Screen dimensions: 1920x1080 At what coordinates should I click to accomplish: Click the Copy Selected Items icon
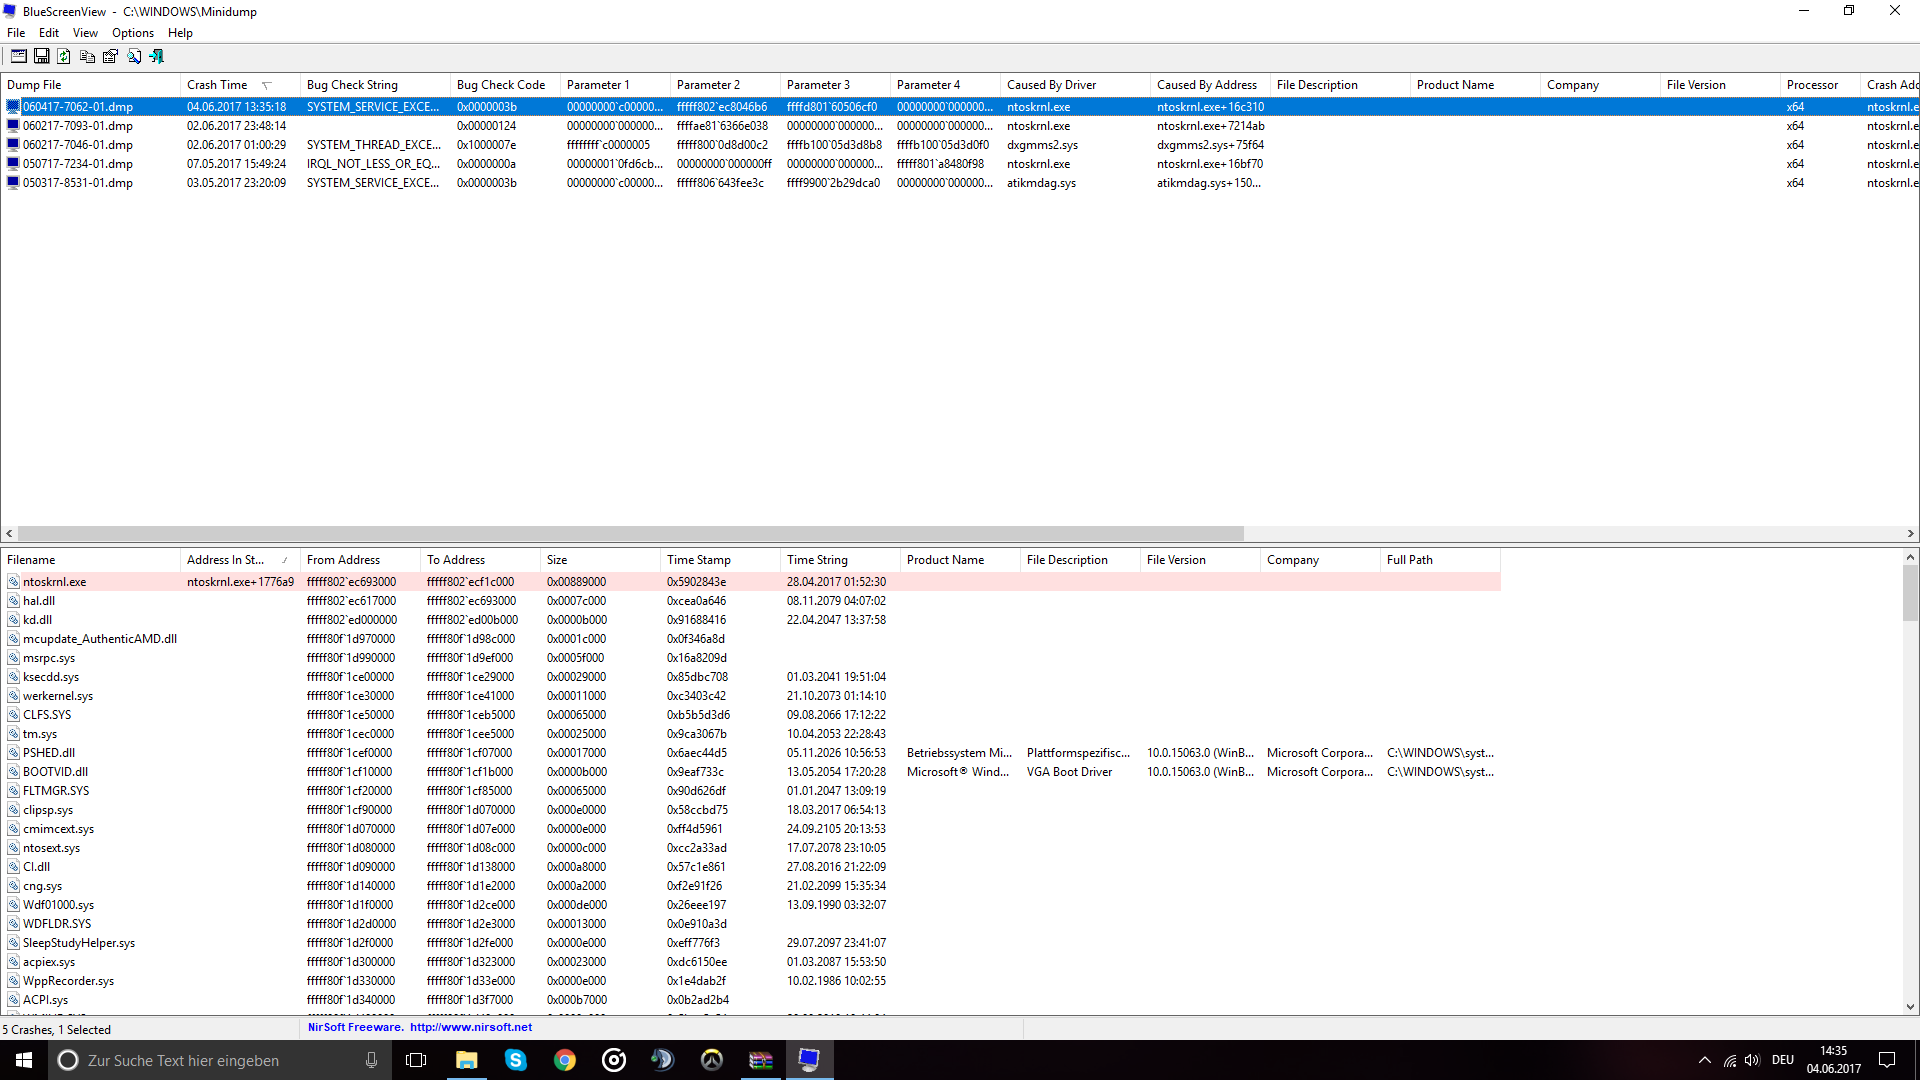(87, 57)
